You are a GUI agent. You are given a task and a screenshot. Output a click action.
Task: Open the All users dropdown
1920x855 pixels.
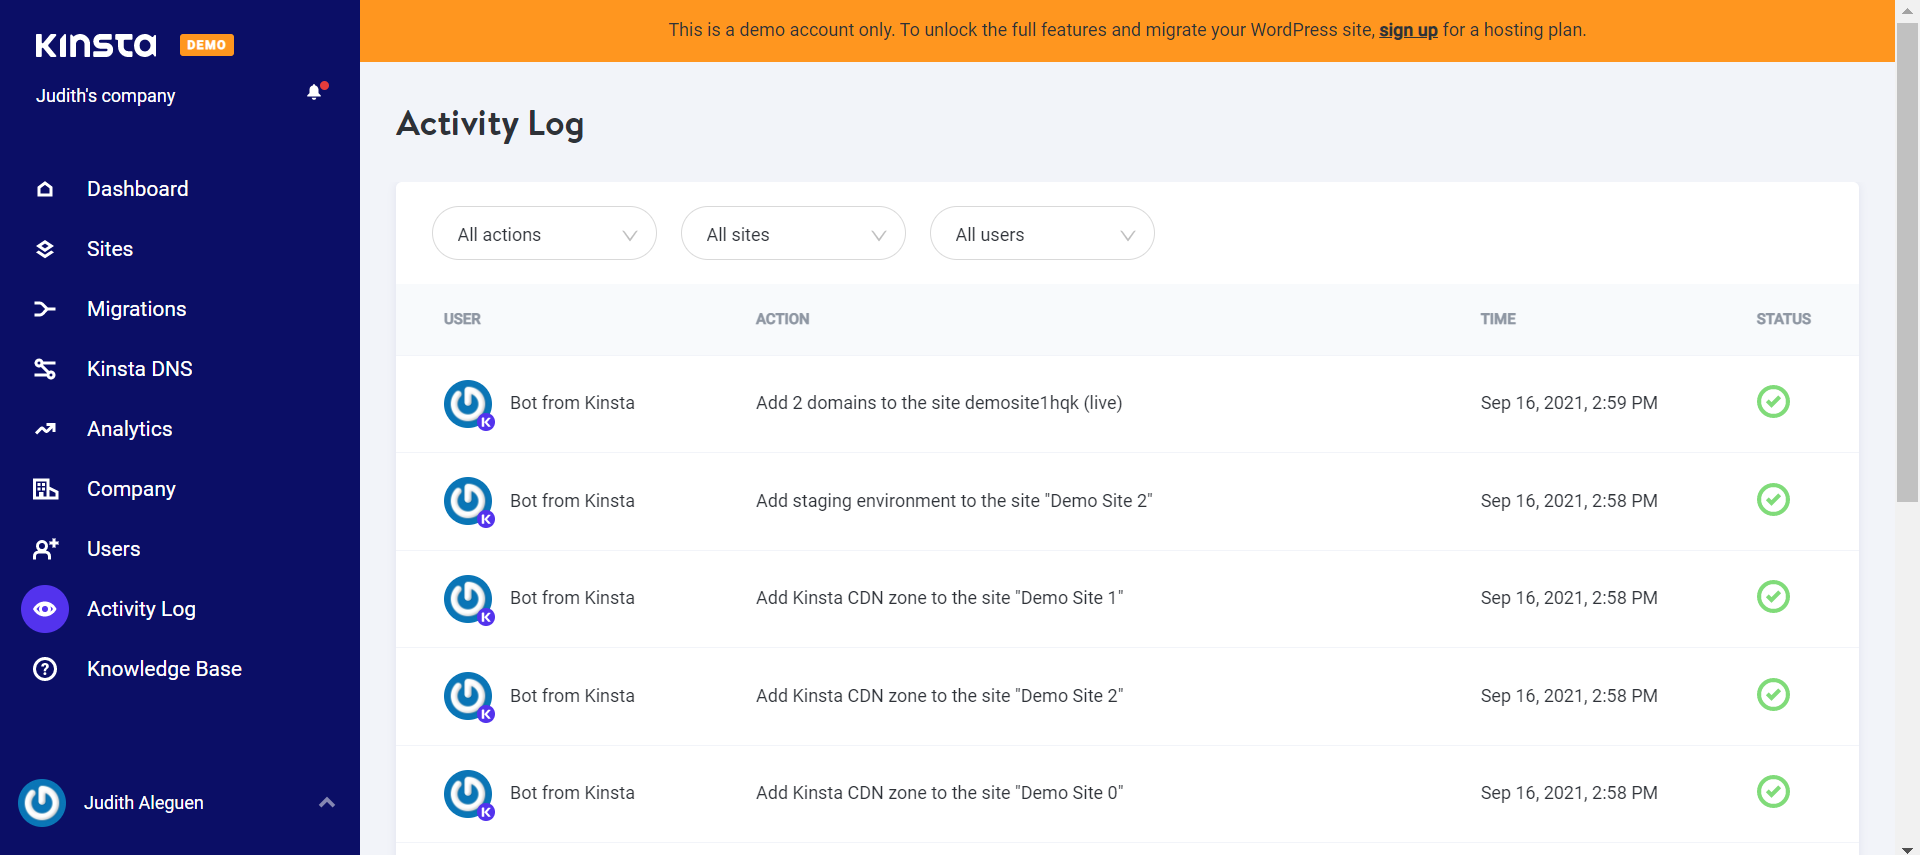click(1042, 234)
